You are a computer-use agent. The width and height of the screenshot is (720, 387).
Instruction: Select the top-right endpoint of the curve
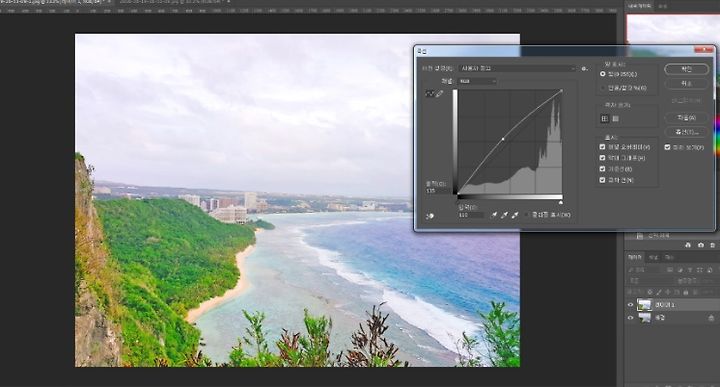tap(561, 91)
